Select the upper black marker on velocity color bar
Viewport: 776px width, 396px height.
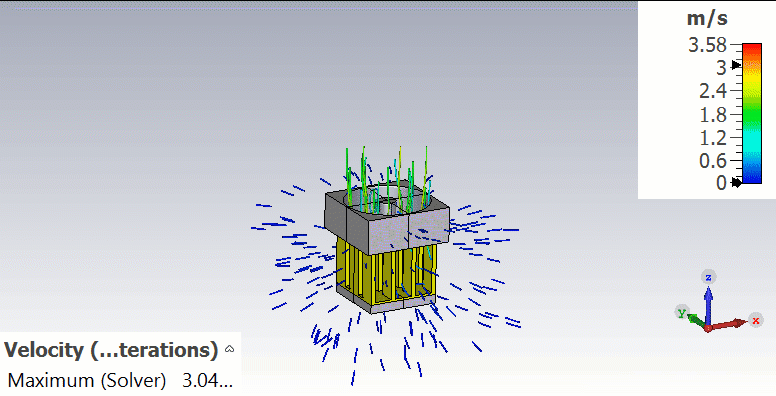click(x=736, y=65)
